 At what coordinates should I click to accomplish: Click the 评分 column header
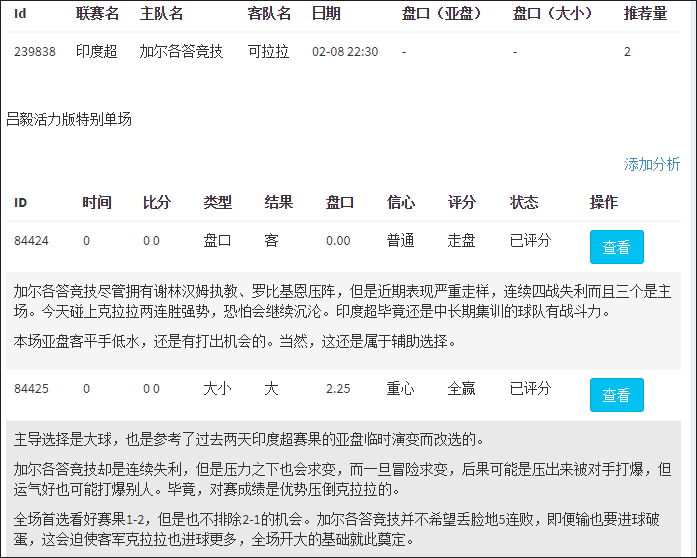(462, 202)
